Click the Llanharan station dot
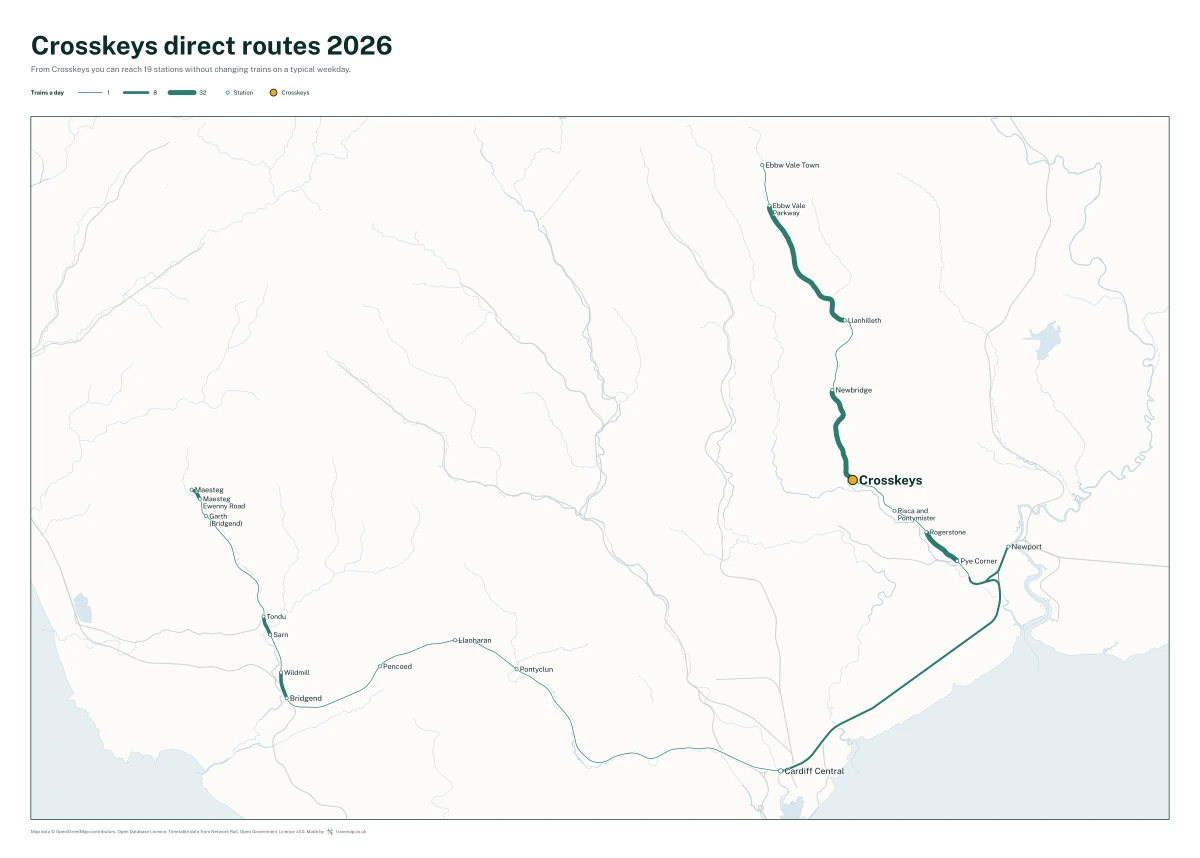The image size is (1200, 858). tap(455, 640)
